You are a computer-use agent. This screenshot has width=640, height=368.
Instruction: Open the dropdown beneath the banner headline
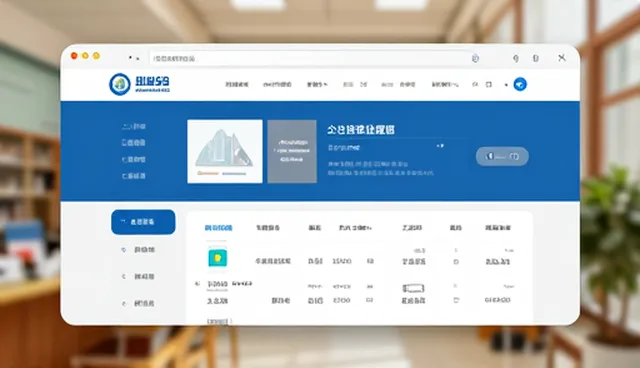(x=386, y=147)
